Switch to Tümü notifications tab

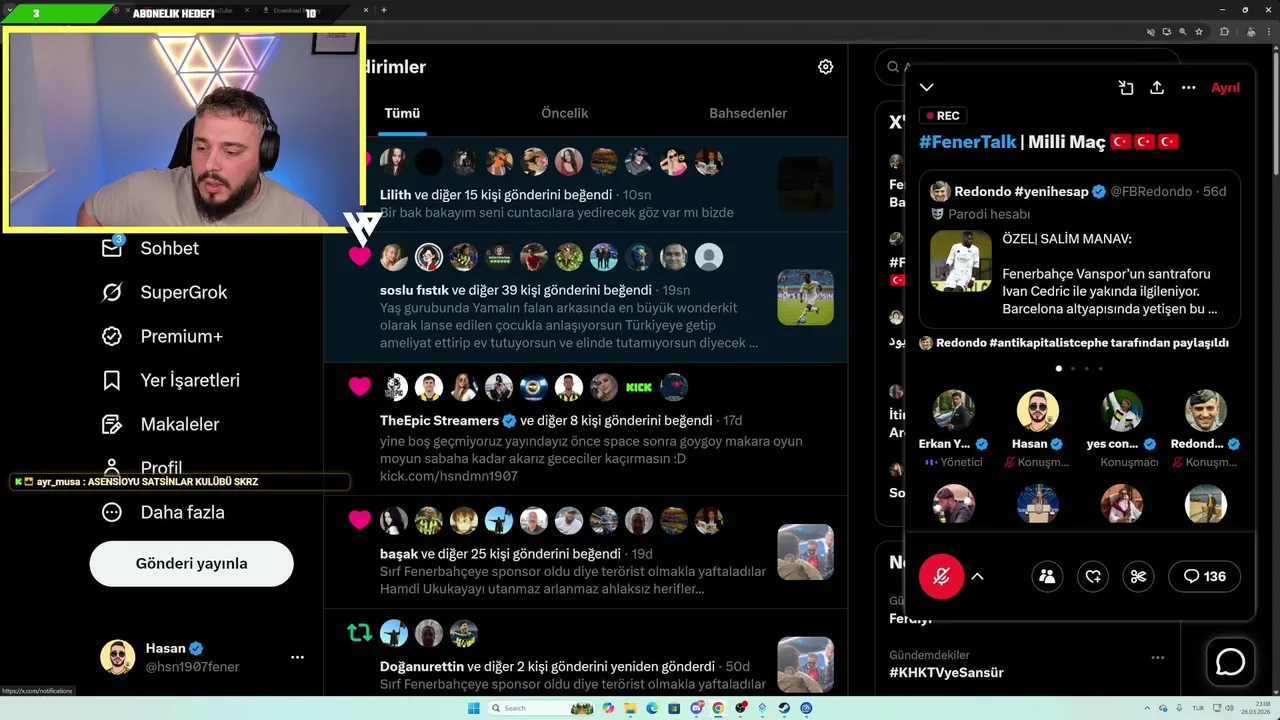[402, 113]
